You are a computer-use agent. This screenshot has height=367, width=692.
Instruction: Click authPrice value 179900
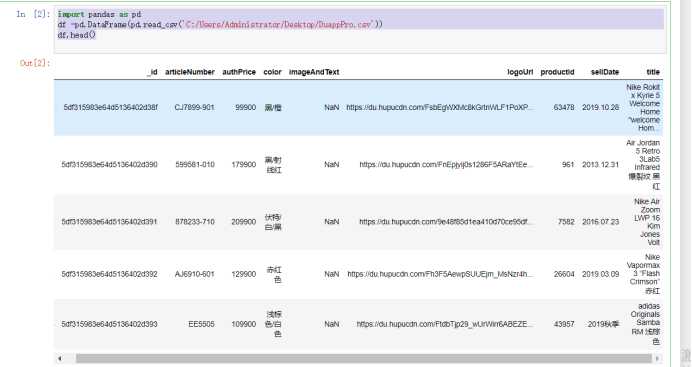click(244, 165)
